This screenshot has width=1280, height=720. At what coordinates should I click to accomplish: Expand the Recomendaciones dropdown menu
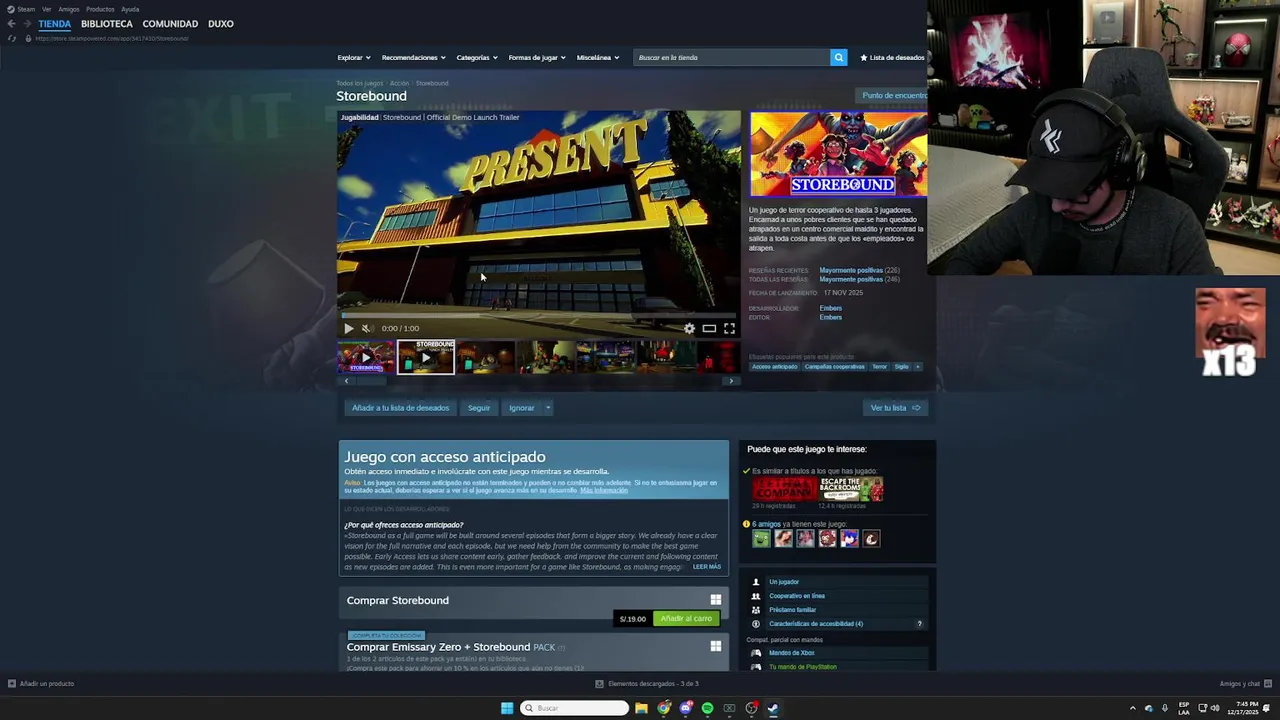413,57
